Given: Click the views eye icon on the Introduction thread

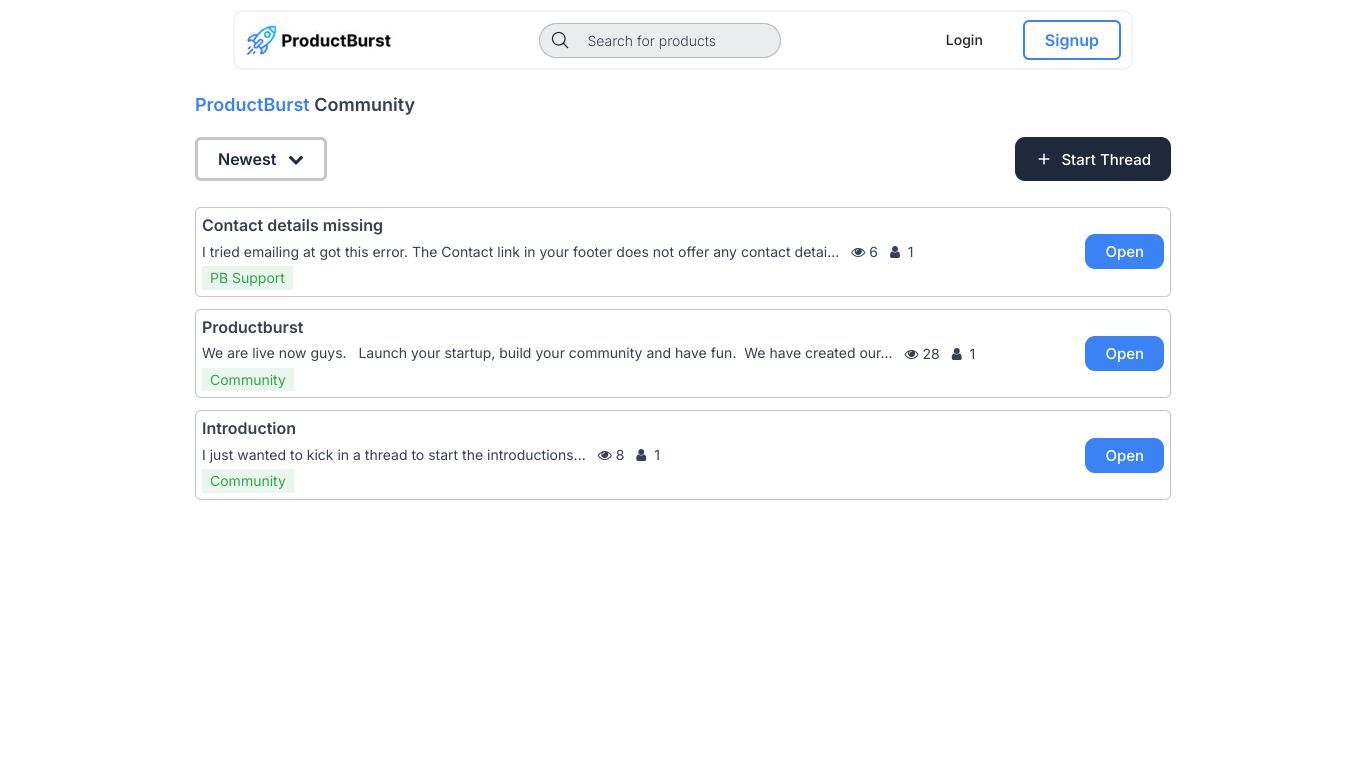Looking at the screenshot, I should pyautogui.click(x=604, y=455).
